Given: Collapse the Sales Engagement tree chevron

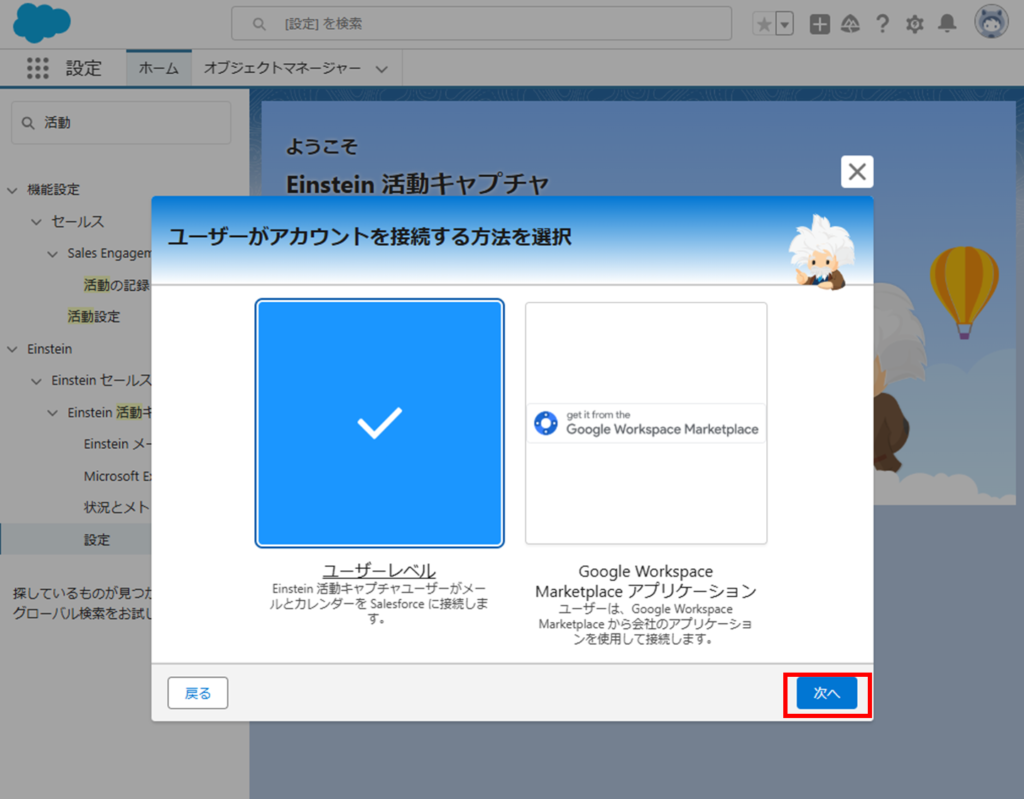Looking at the screenshot, I should tap(53, 254).
